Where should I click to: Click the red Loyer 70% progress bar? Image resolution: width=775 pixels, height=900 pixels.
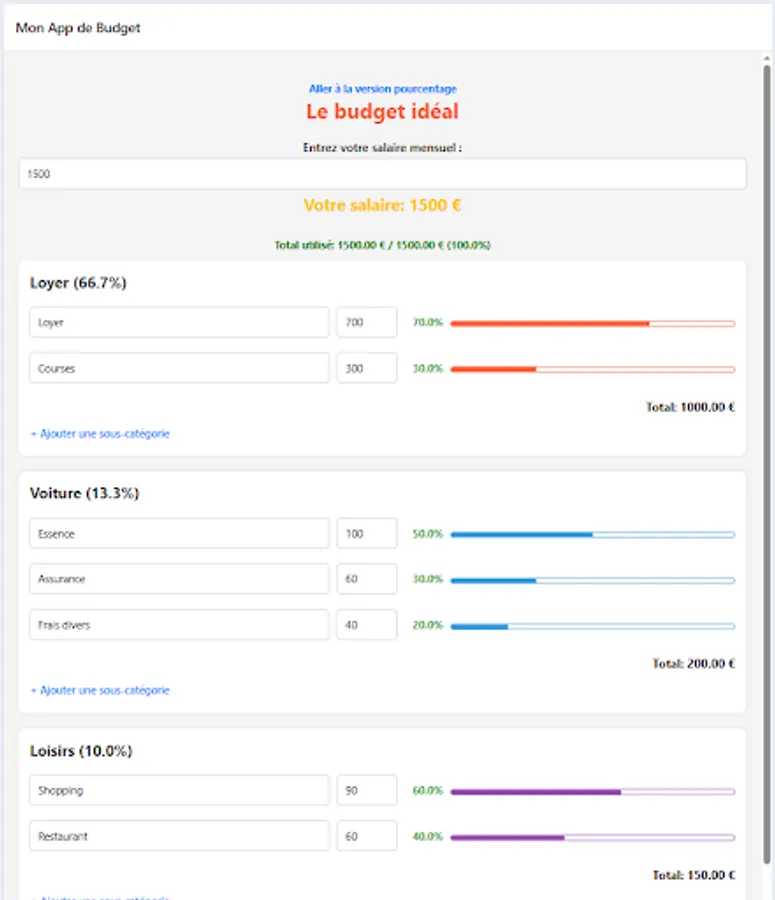click(592, 323)
